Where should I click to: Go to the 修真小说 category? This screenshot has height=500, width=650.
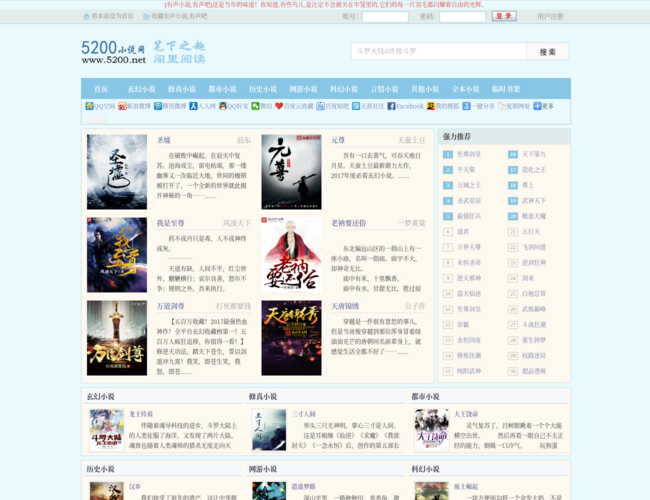pos(182,89)
